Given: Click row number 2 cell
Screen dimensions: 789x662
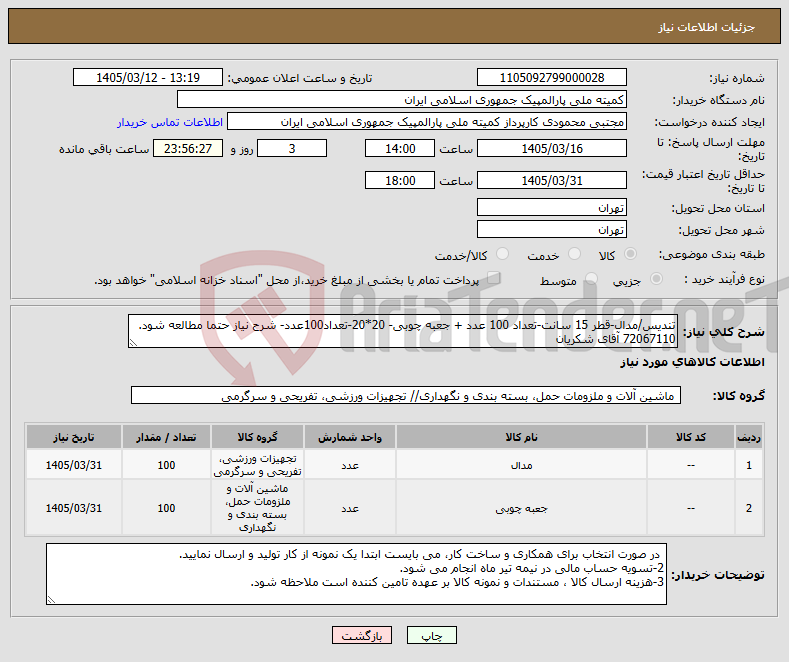Looking at the screenshot, I should click(x=749, y=508).
